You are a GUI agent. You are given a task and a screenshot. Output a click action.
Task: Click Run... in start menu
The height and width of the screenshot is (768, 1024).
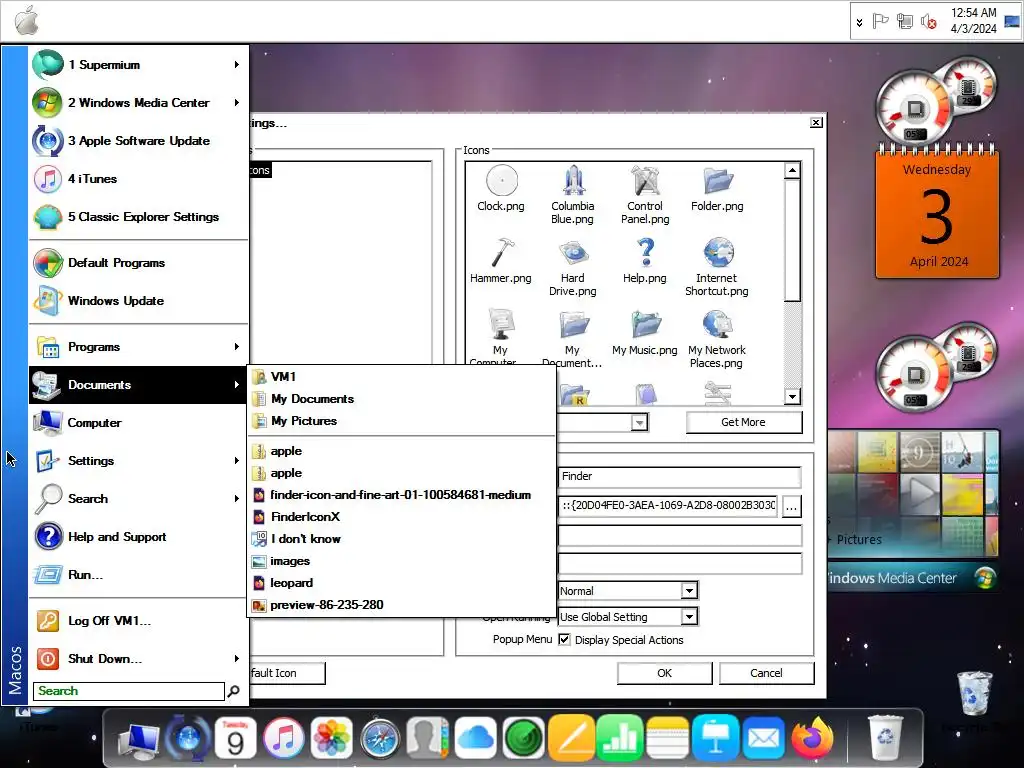coord(138,575)
